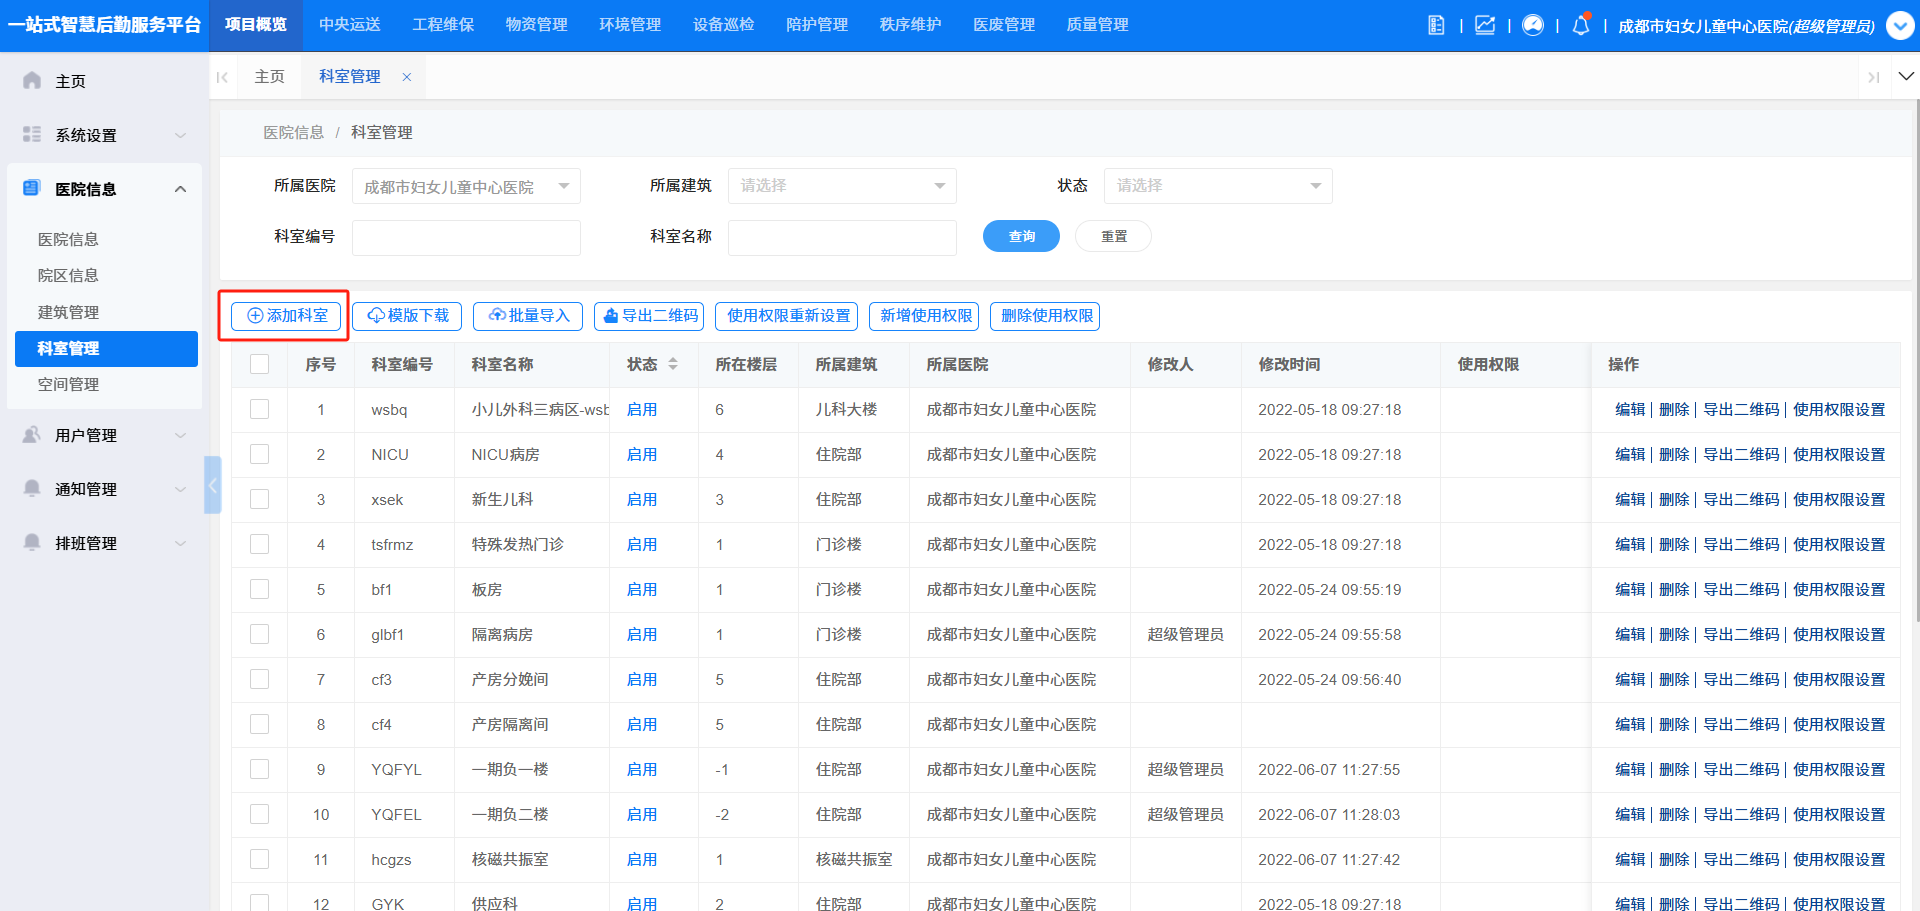Focus the 科室编号 input field
The image size is (1920, 911).
466,238
